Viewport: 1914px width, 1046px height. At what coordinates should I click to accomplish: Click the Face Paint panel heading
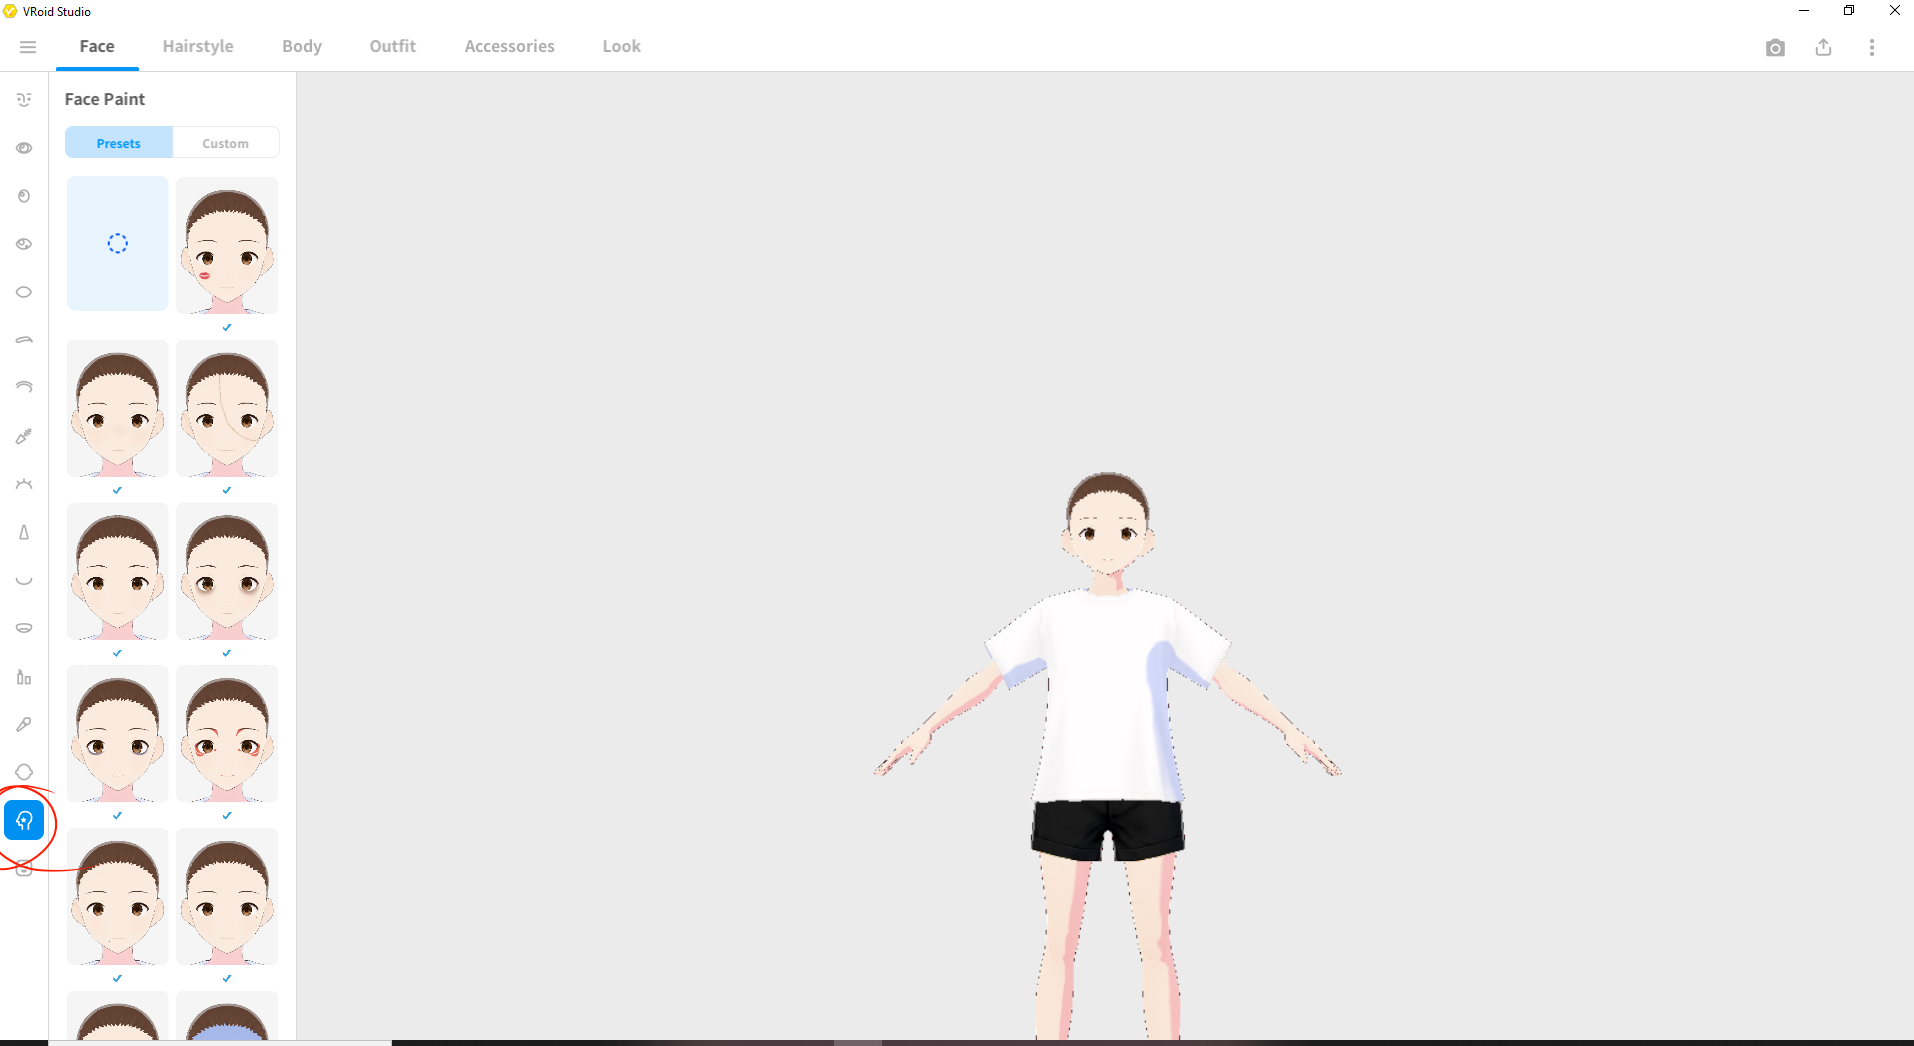[105, 99]
